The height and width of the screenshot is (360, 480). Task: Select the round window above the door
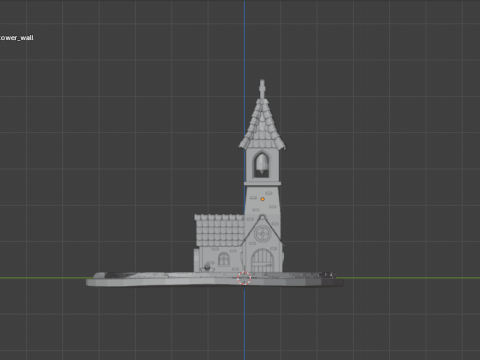(x=262, y=233)
